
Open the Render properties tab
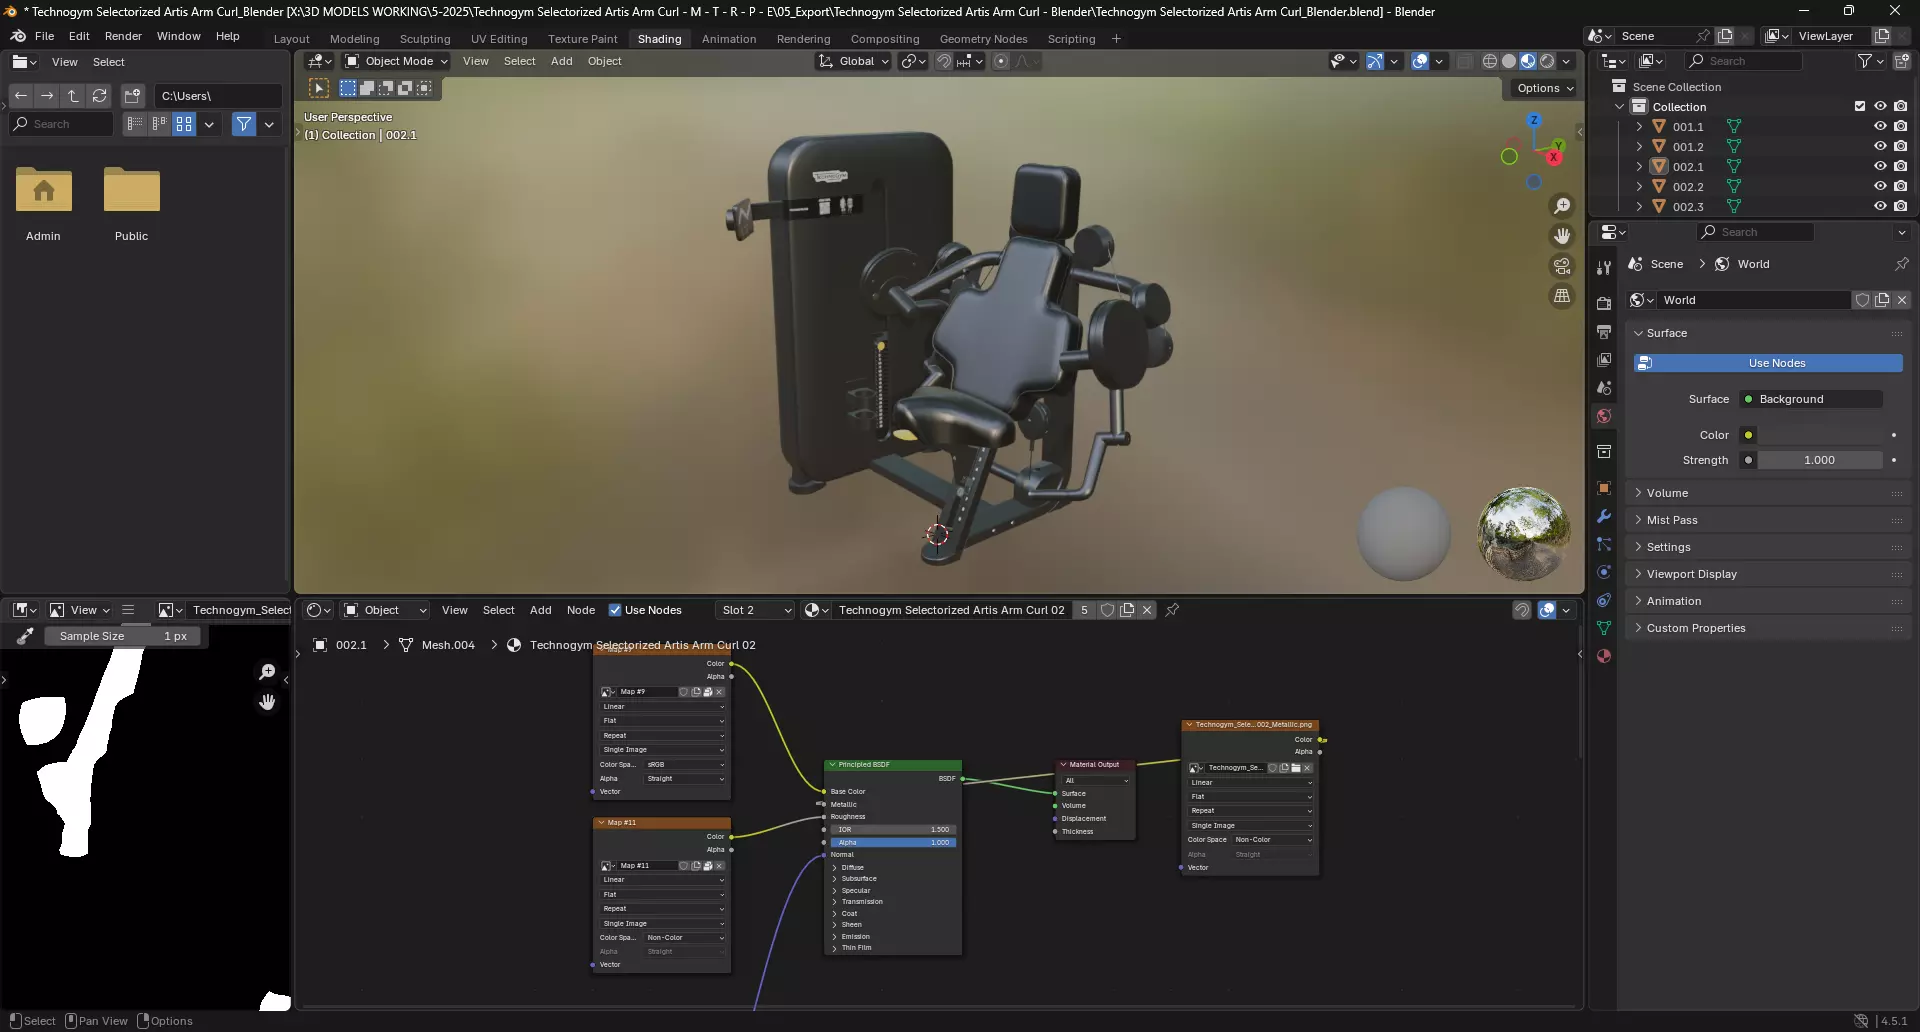click(x=1604, y=304)
